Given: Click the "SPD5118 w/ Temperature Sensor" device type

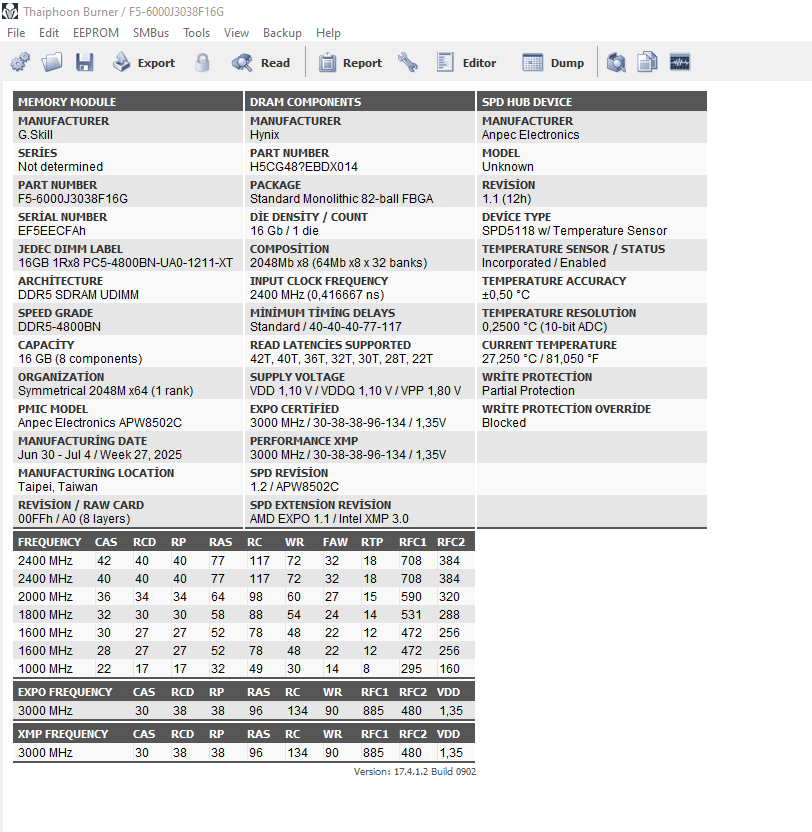Looking at the screenshot, I should pos(574,231).
